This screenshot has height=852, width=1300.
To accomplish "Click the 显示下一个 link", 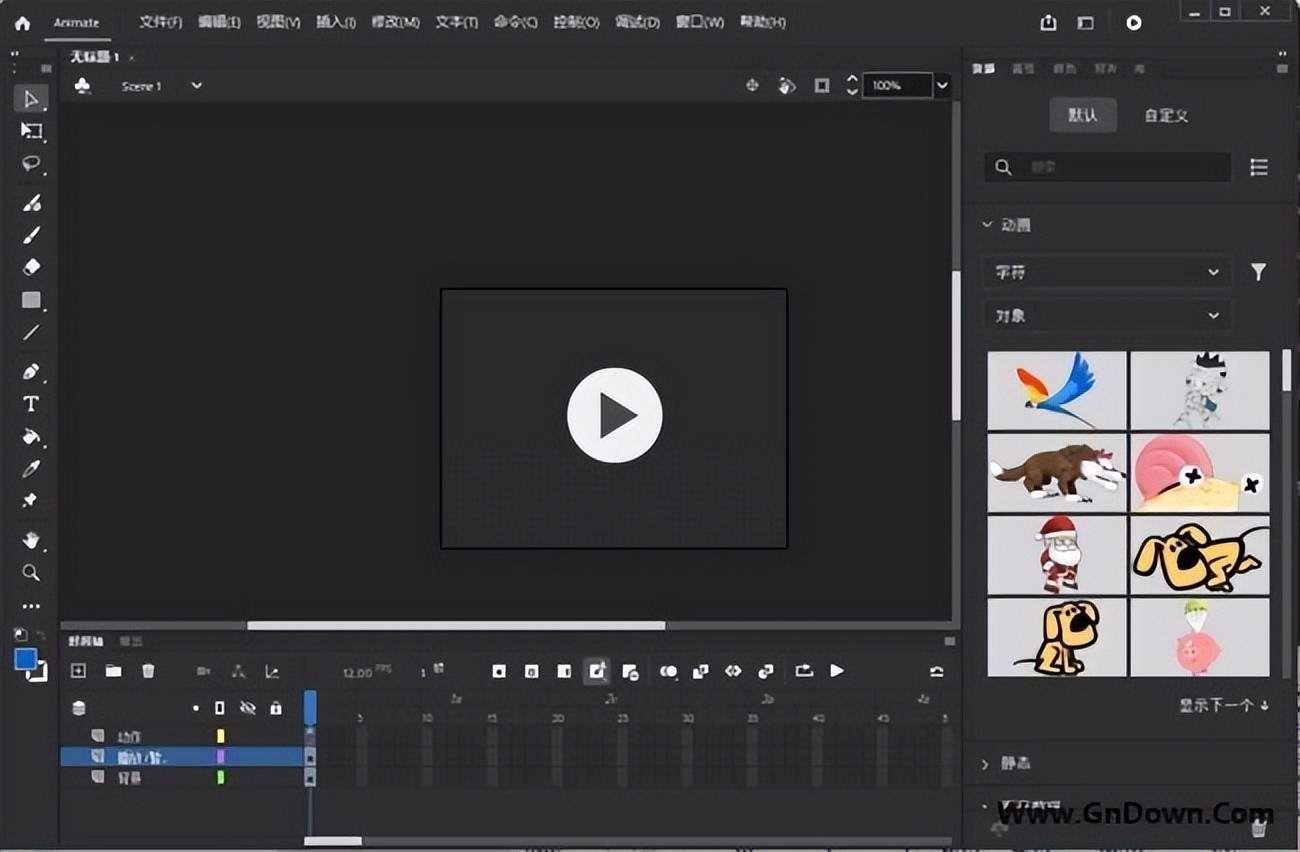I will coord(1223,705).
